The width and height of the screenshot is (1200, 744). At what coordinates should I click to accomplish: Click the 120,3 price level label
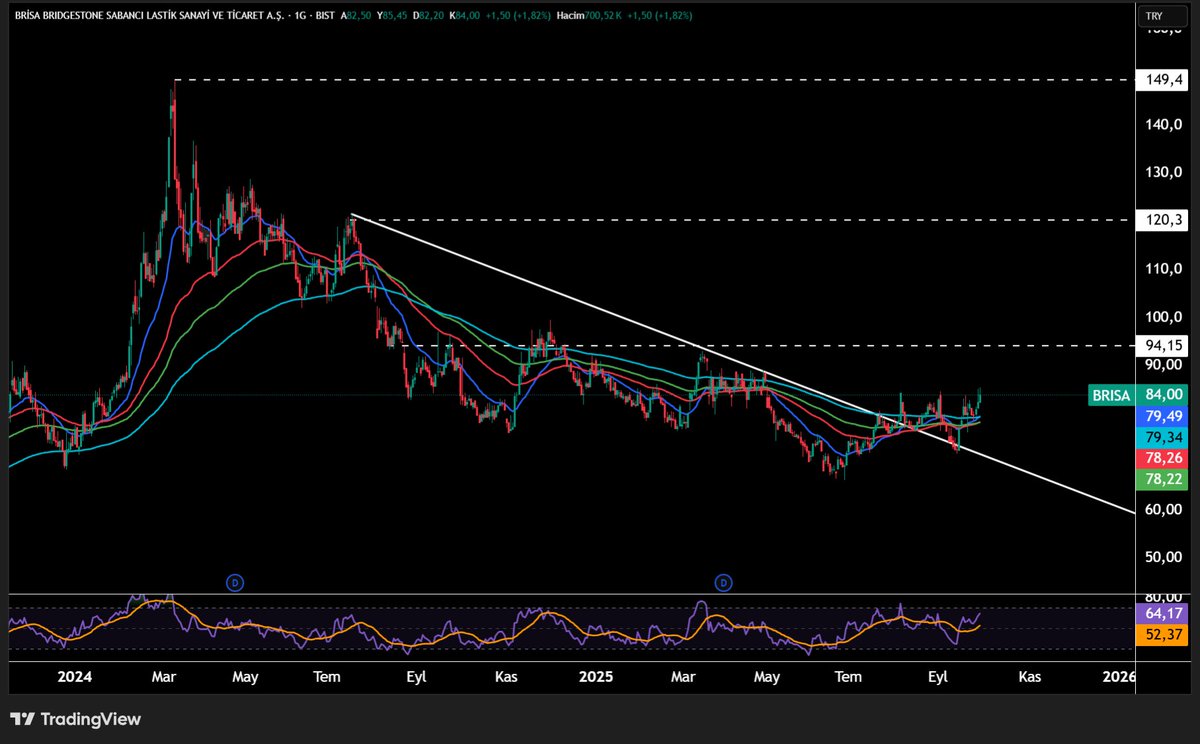pos(1163,220)
